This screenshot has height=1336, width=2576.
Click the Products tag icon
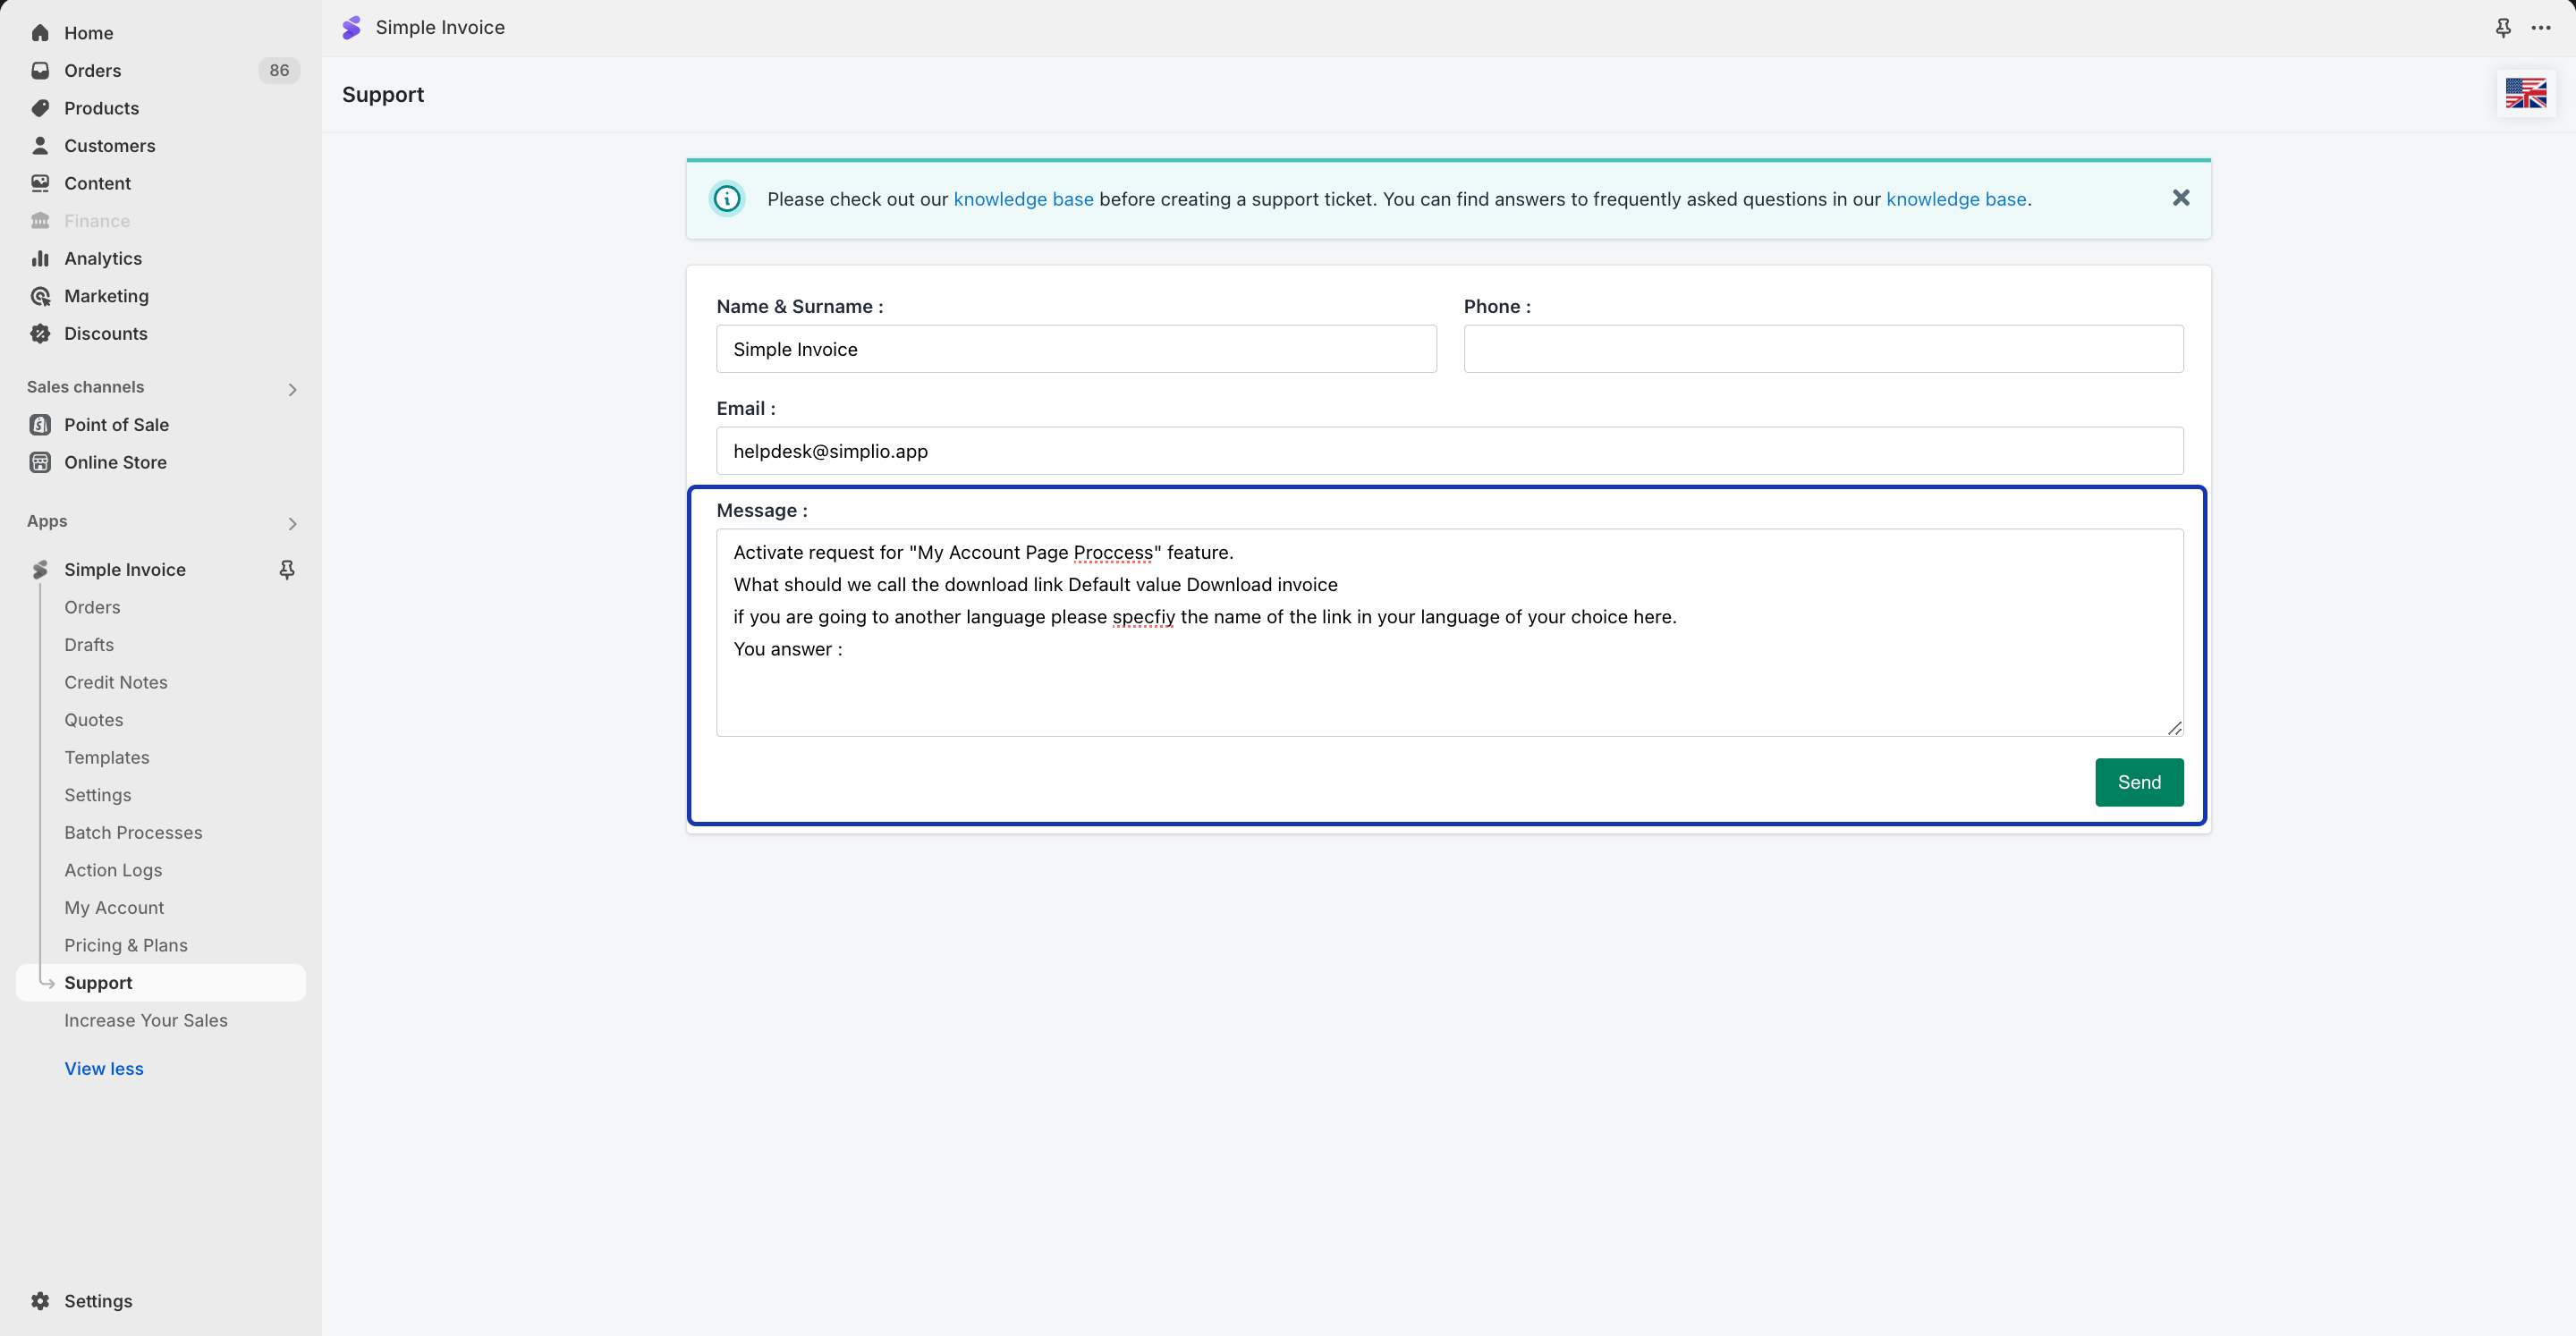tap(40, 108)
